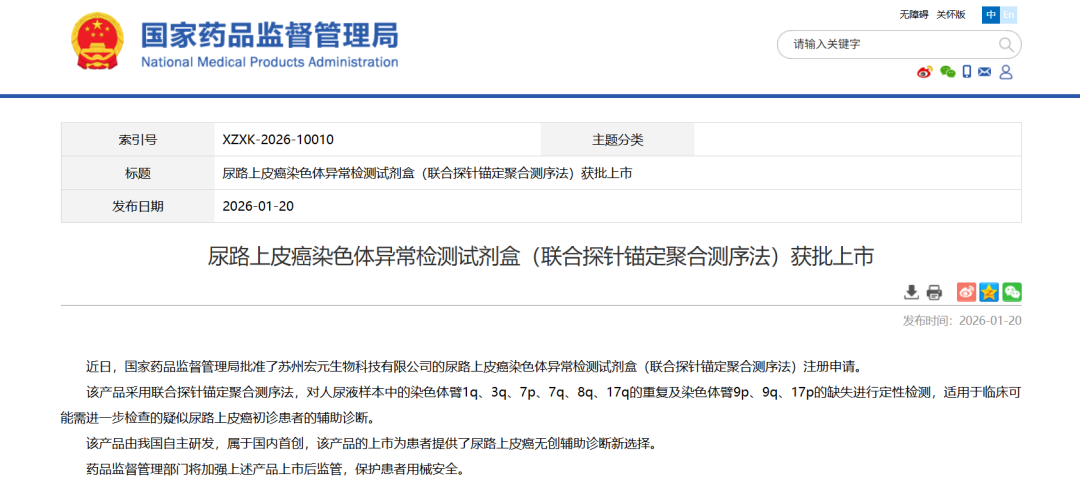Screen dimensions: 1080x491
Task: Click the national emblem logo
Action: tap(97, 42)
